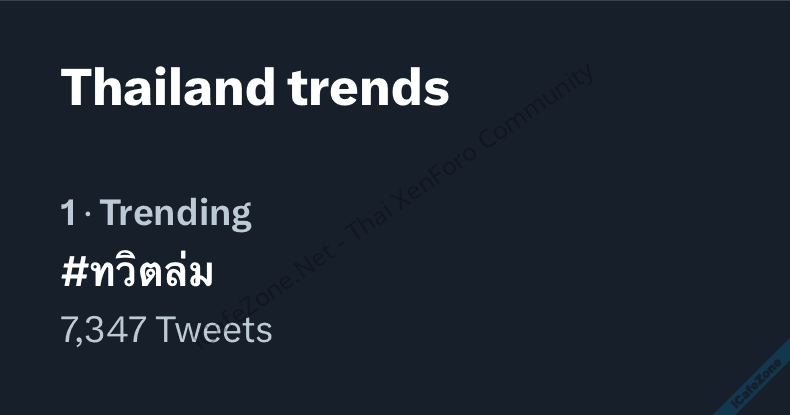
Task: Click the Trending label
Action: (x=176, y=213)
